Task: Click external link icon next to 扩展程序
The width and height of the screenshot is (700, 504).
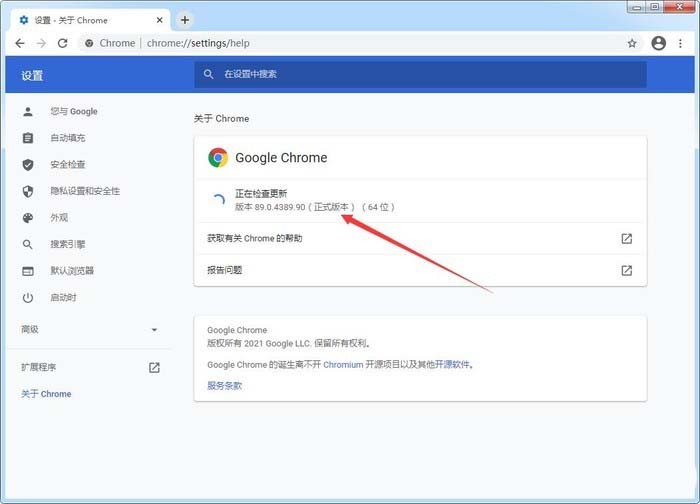Action: pyautogui.click(x=154, y=367)
